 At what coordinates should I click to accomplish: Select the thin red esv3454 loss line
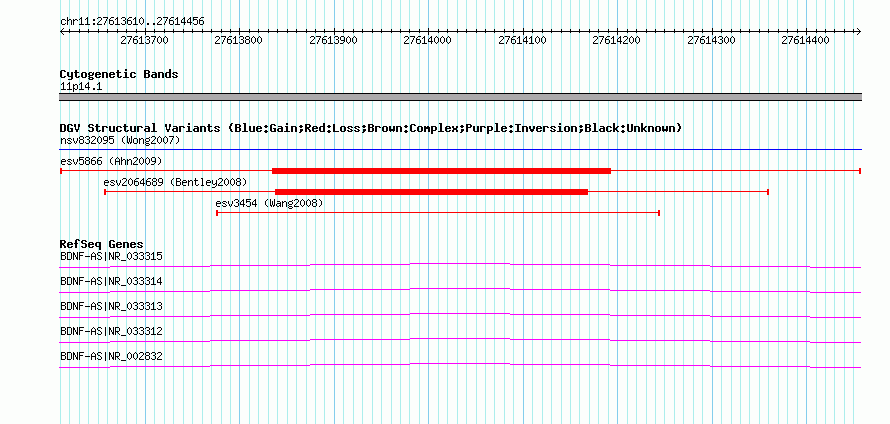(438, 213)
